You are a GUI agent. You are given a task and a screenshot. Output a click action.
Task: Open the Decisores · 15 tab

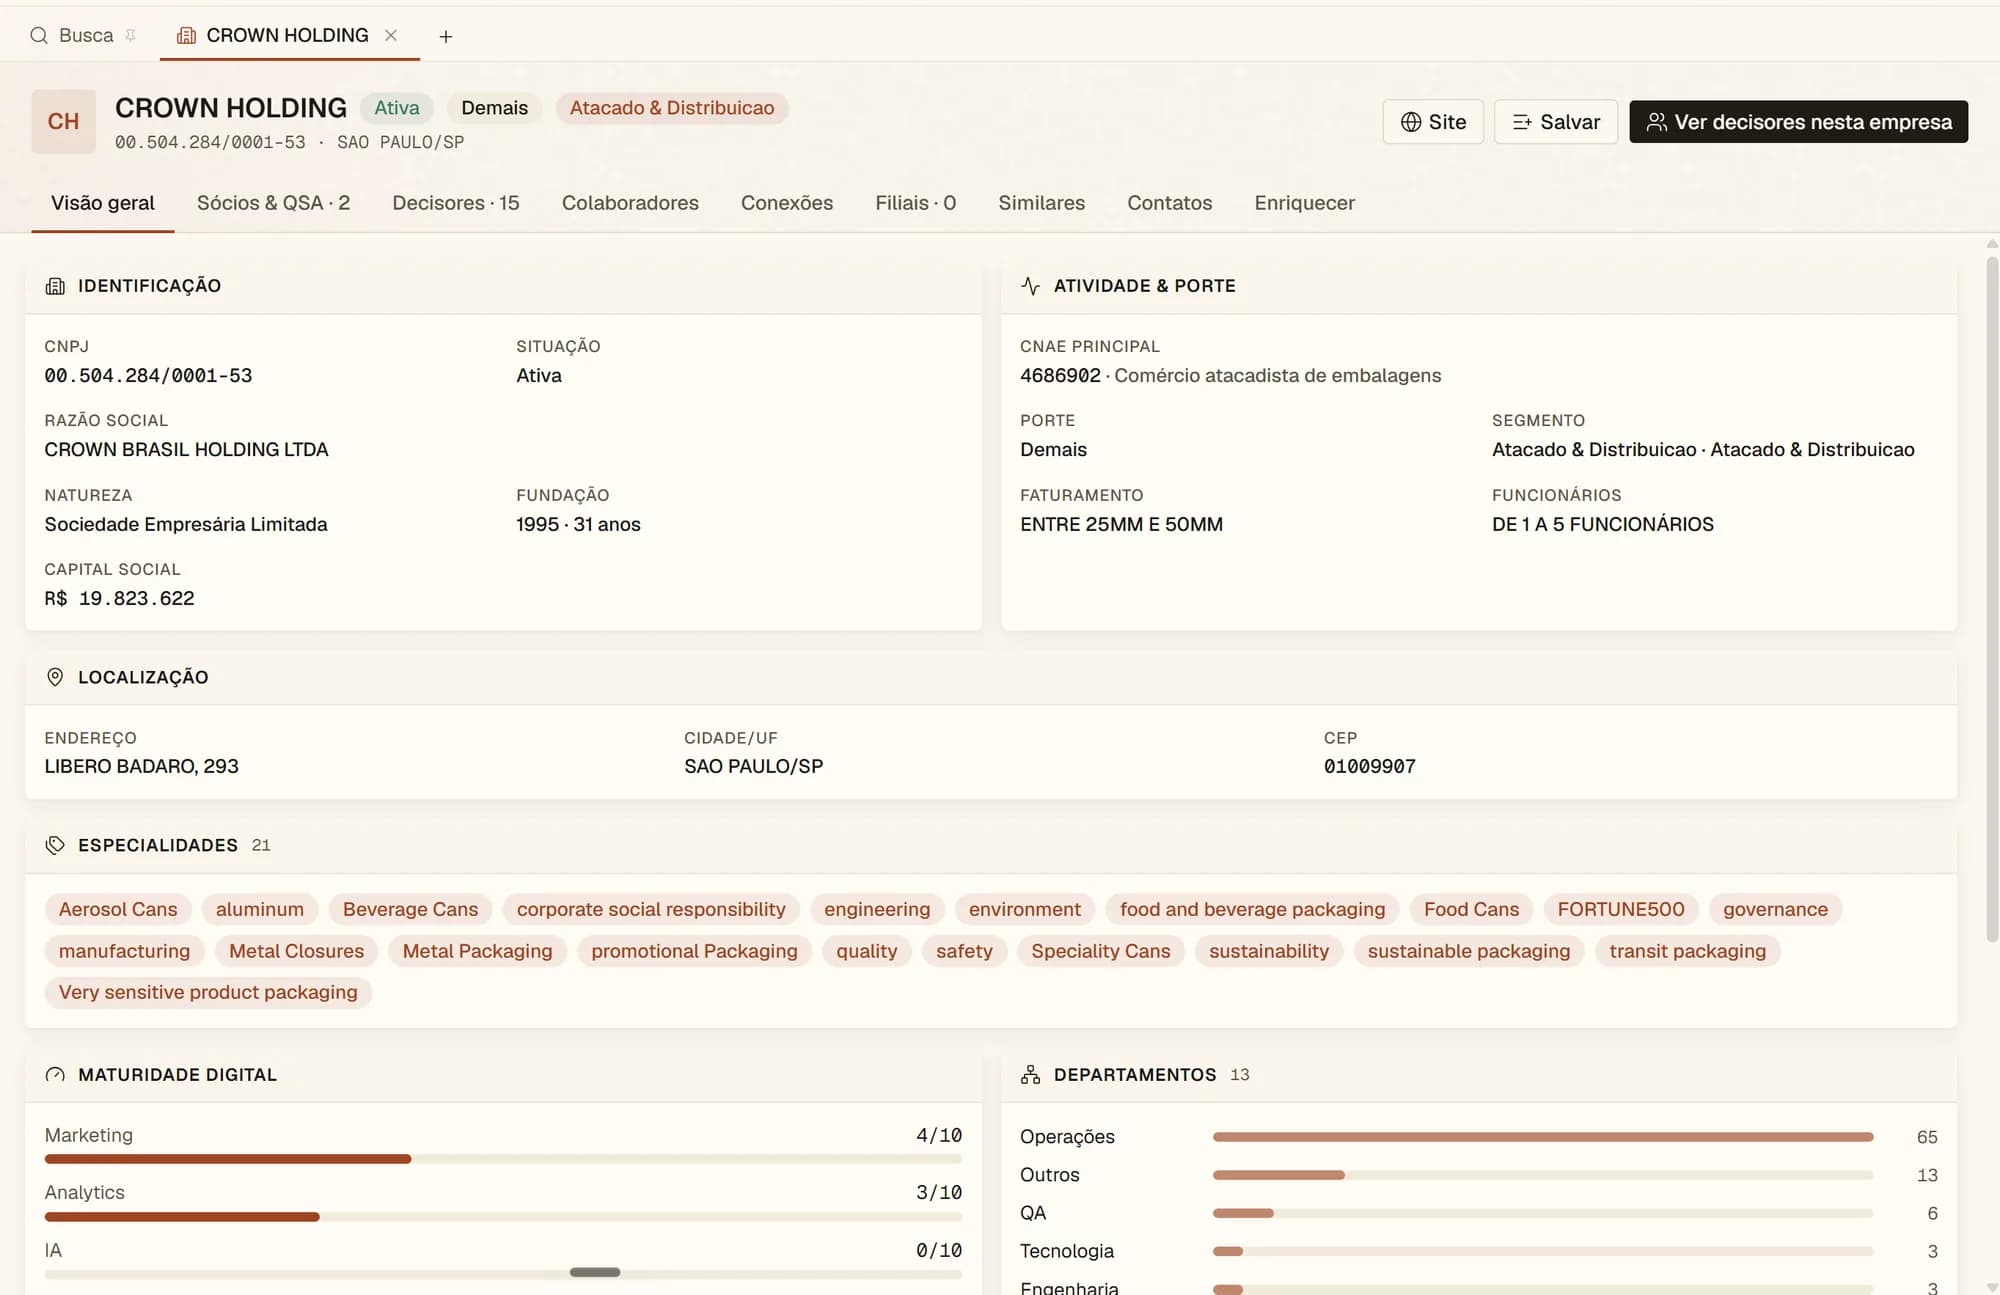point(456,203)
